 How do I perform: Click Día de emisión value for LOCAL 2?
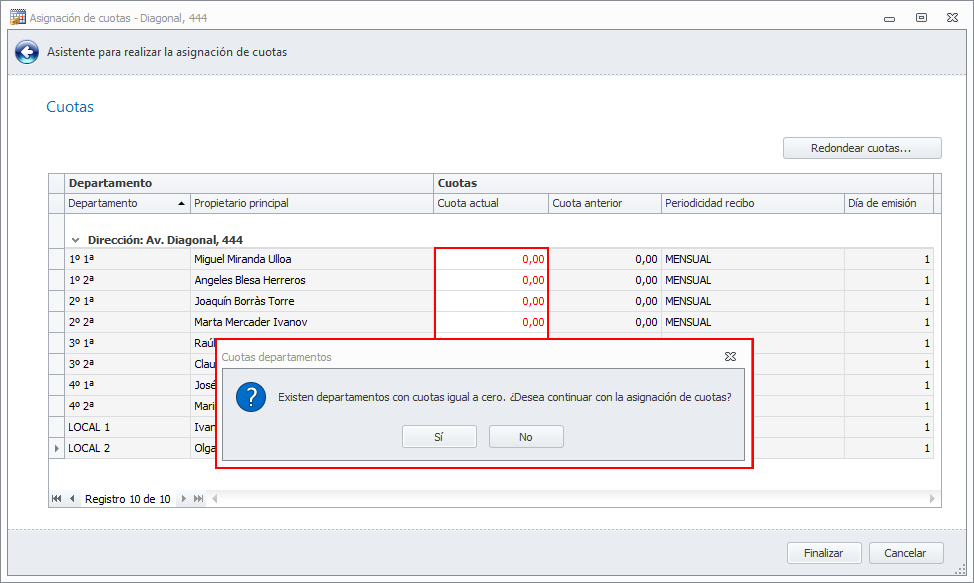889,448
